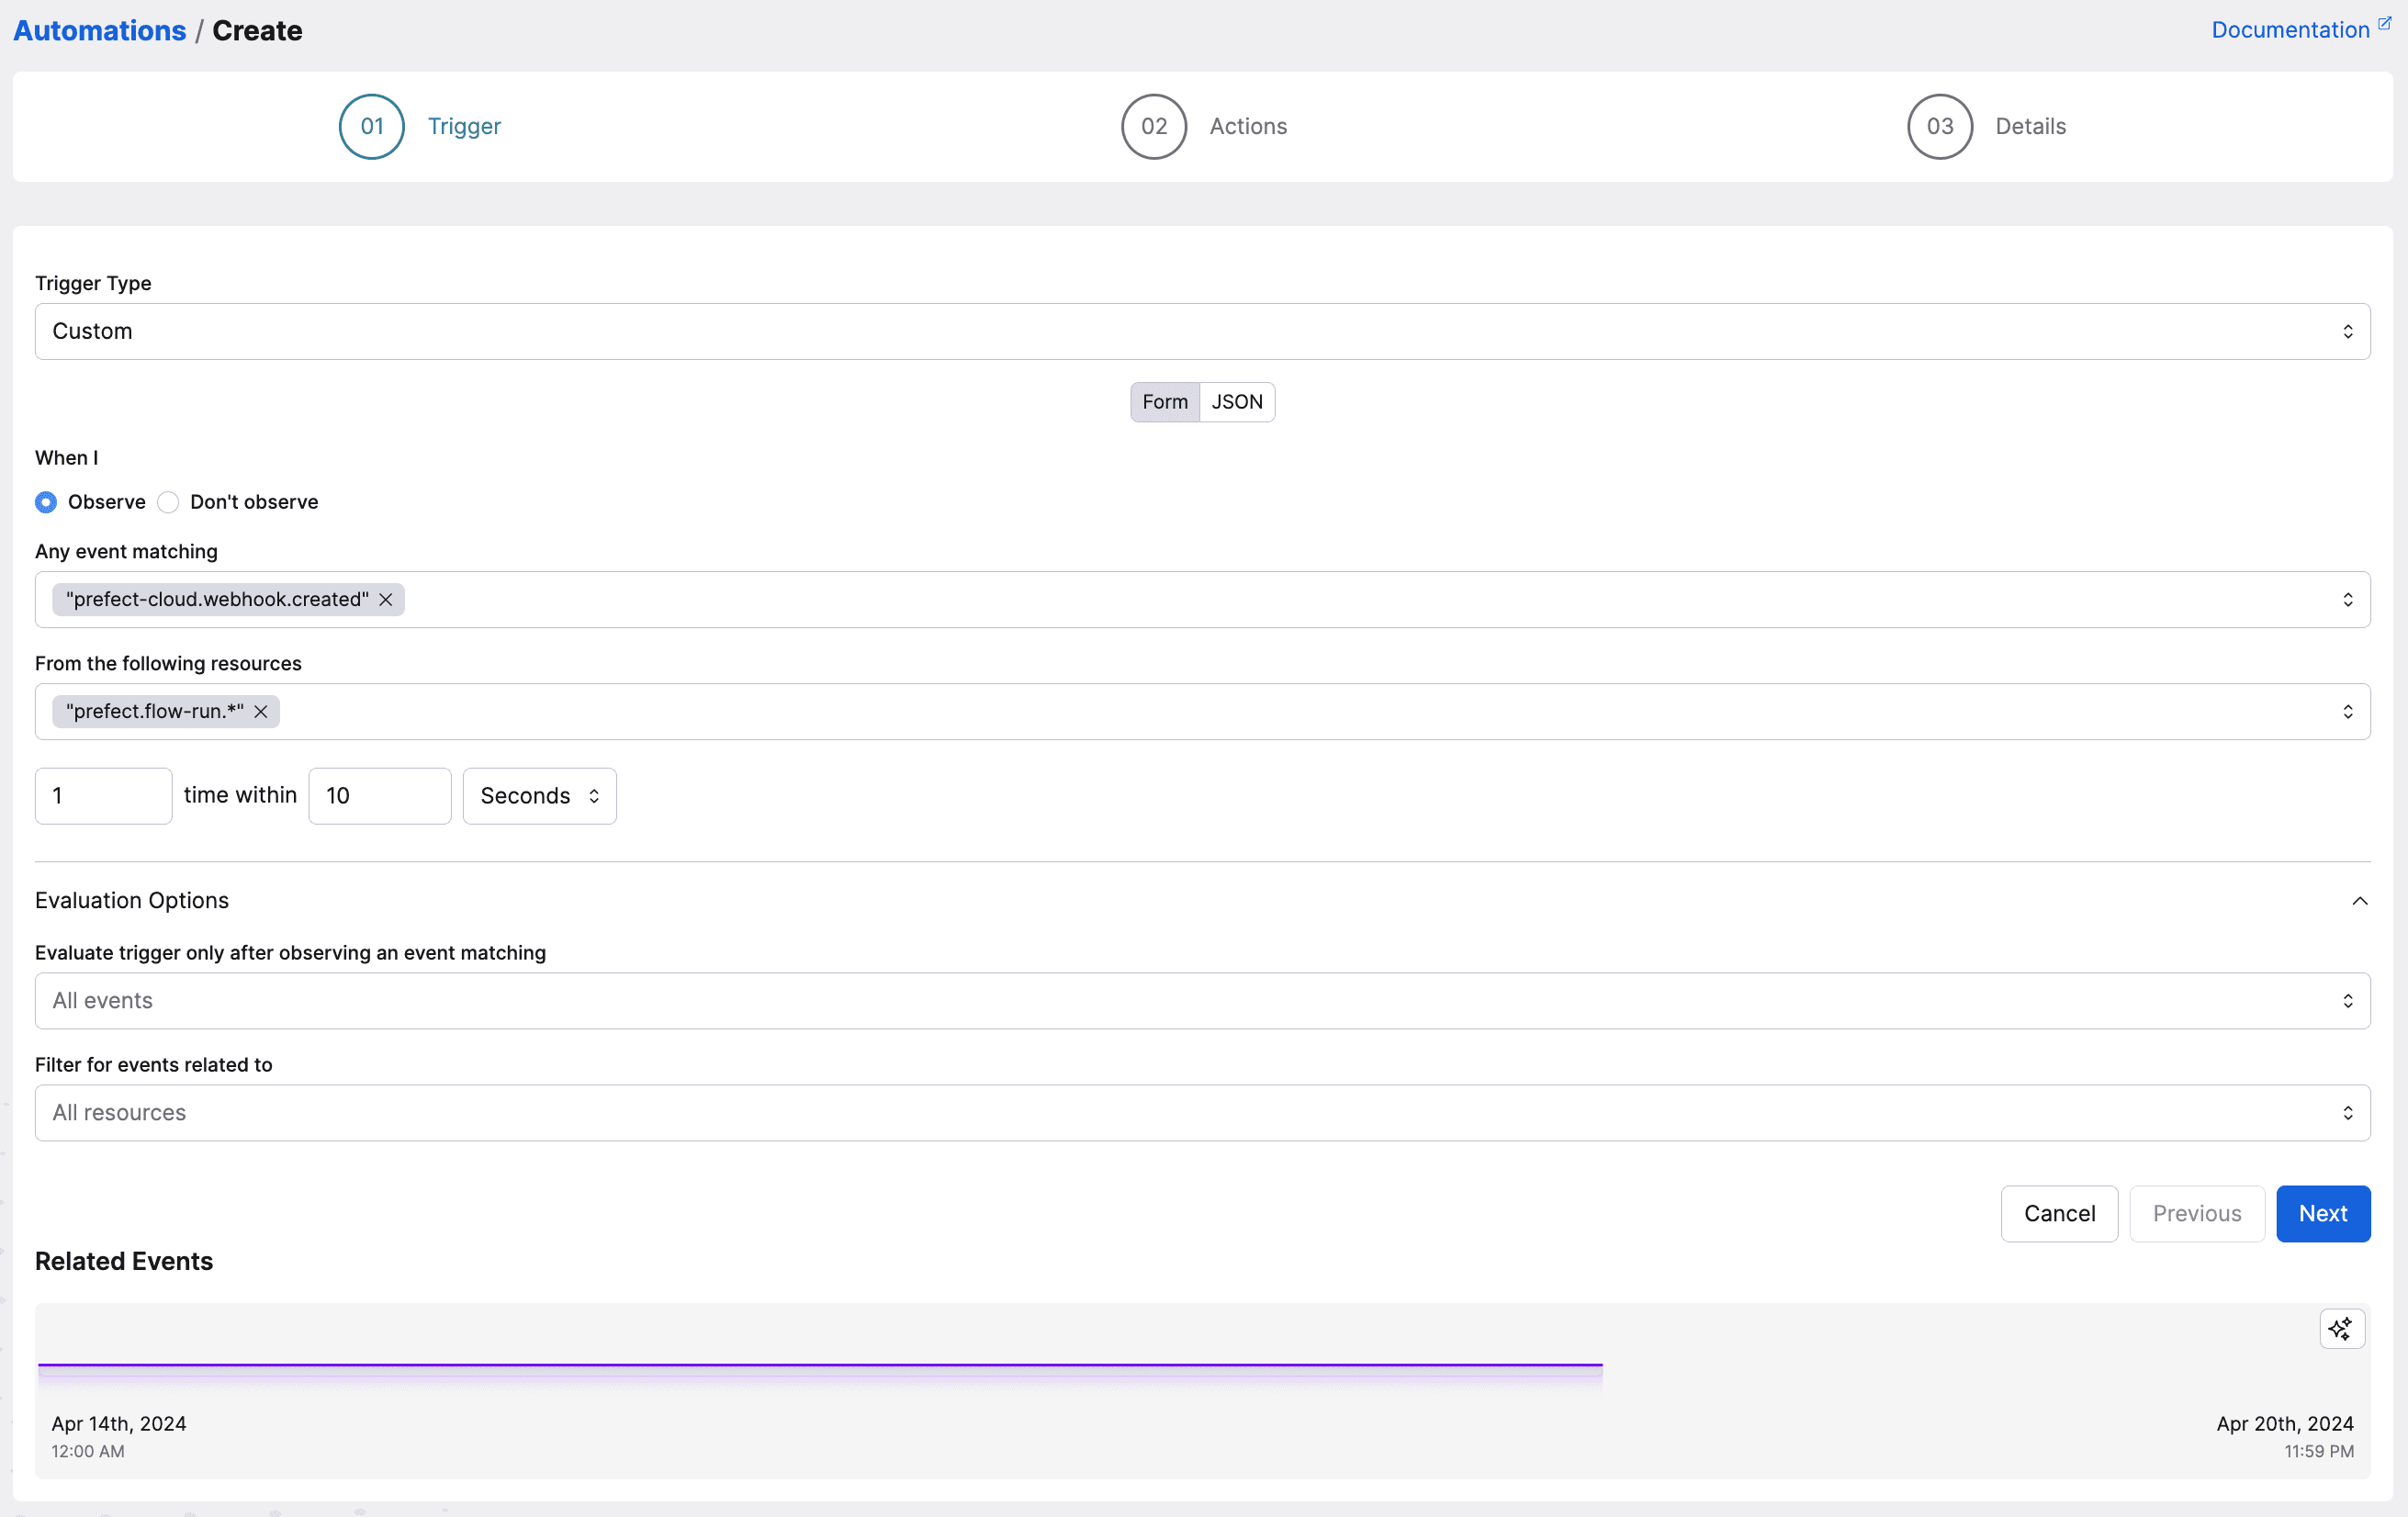Remove the prefect-cloud.webhook.created tag
The height and width of the screenshot is (1517, 2408).
pyautogui.click(x=385, y=599)
